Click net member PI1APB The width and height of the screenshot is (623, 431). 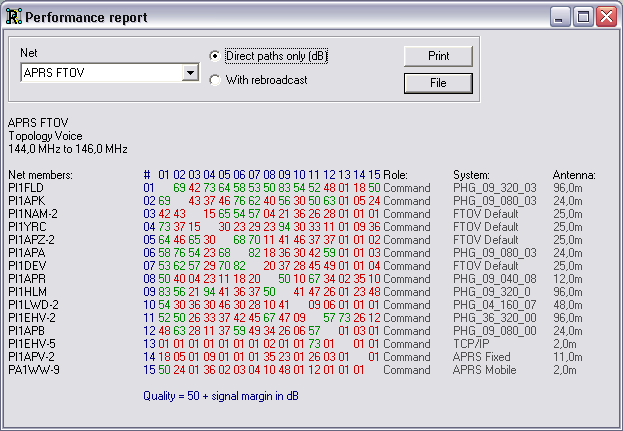[27, 331]
